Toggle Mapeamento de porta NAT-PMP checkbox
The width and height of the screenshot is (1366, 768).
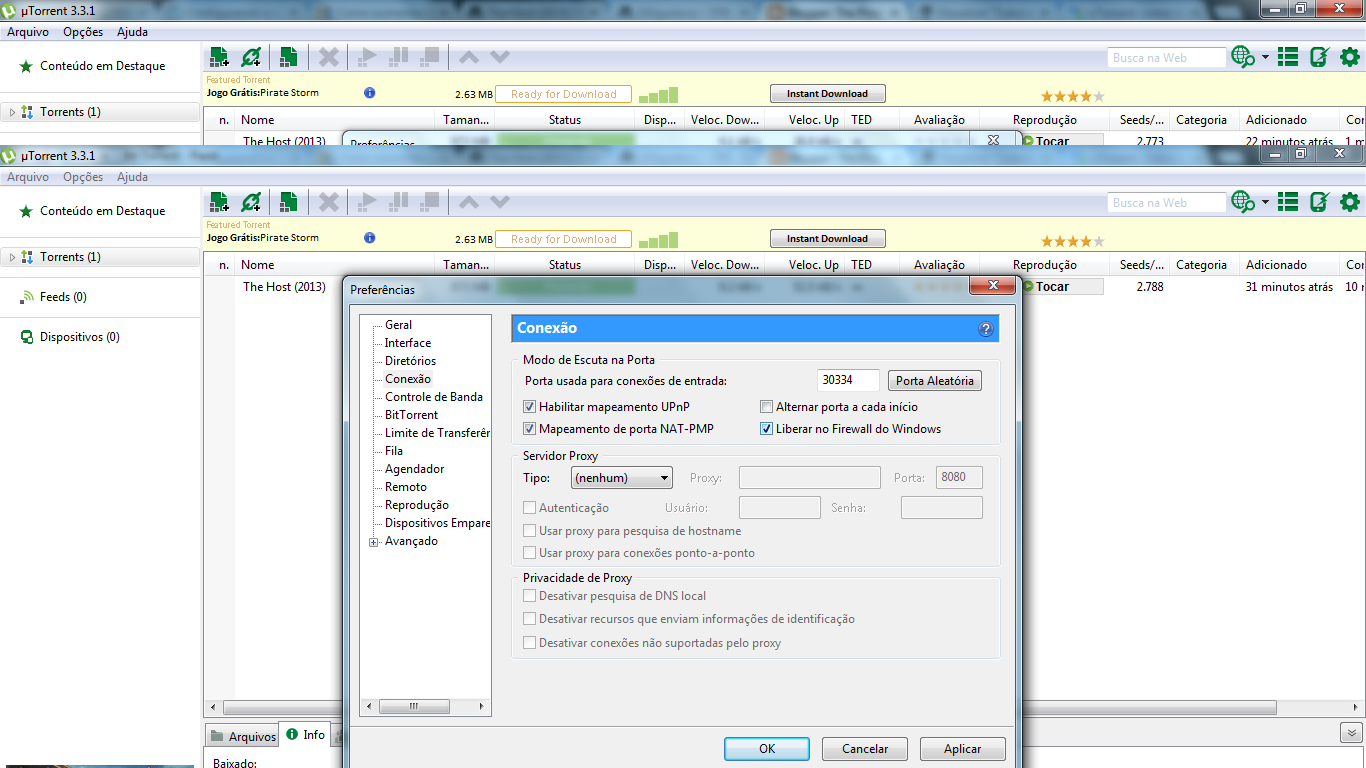point(530,429)
